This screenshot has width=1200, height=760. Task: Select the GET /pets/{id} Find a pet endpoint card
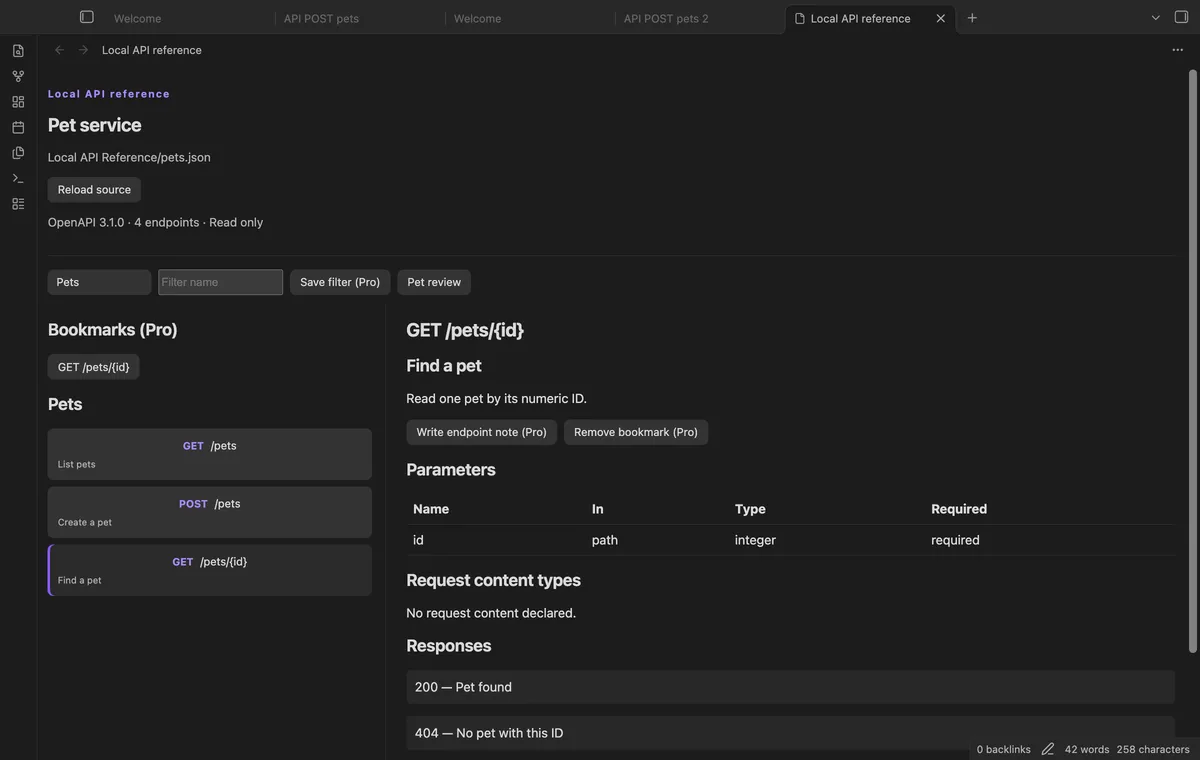click(x=210, y=570)
